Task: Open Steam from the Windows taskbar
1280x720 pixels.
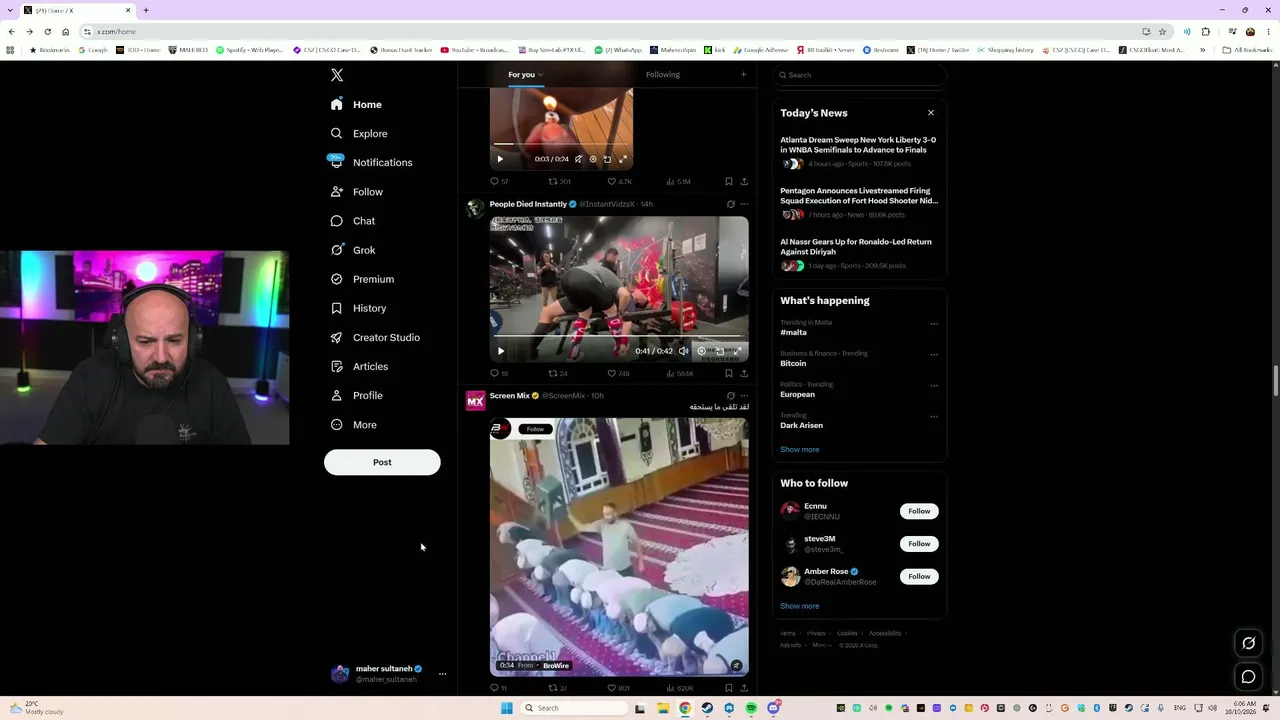Action: coord(707,708)
